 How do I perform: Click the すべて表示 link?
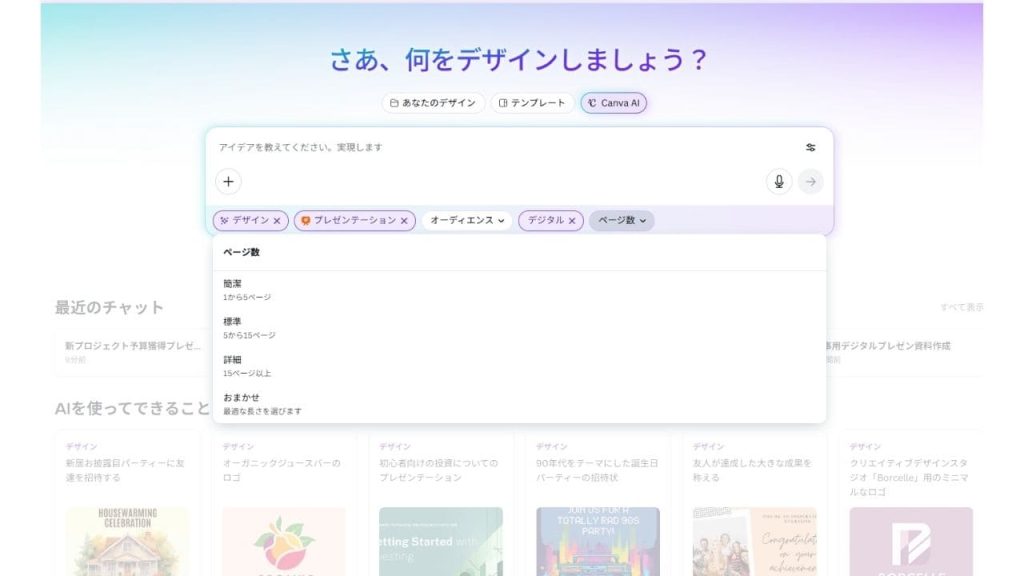click(x=960, y=307)
